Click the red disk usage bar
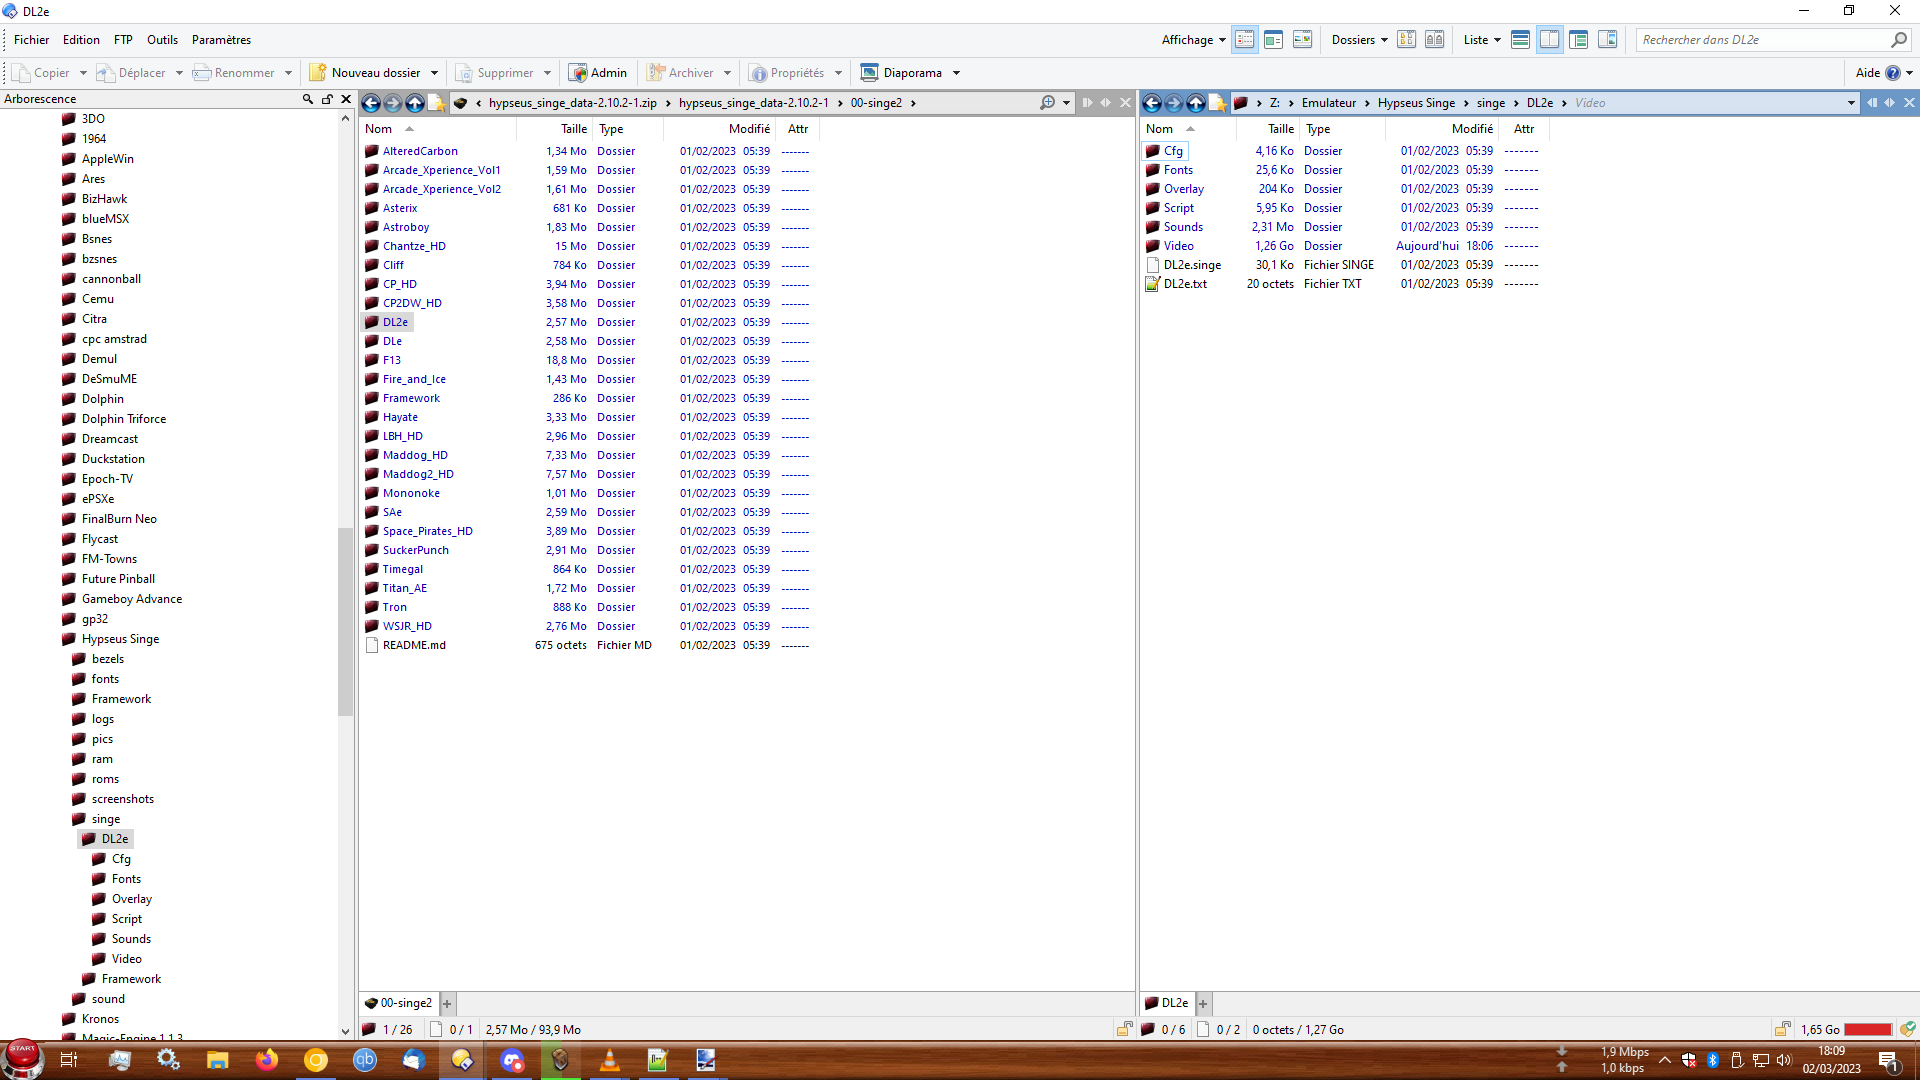The width and height of the screenshot is (1920, 1080). [x=1867, y=1030]
